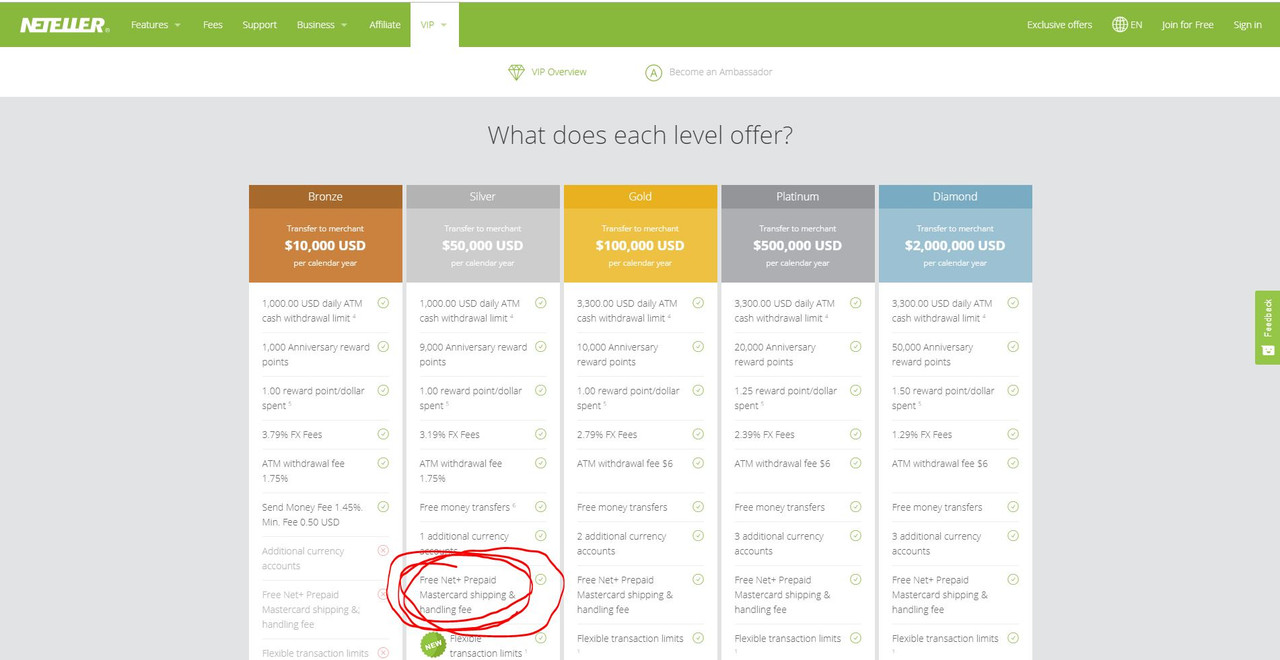The width and height of the screenshot is (1280, 660).
Task: Open the globe language icon
Action: [1120, 25]
